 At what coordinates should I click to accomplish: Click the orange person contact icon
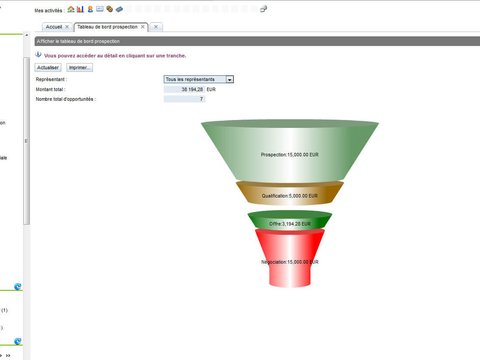90,9
